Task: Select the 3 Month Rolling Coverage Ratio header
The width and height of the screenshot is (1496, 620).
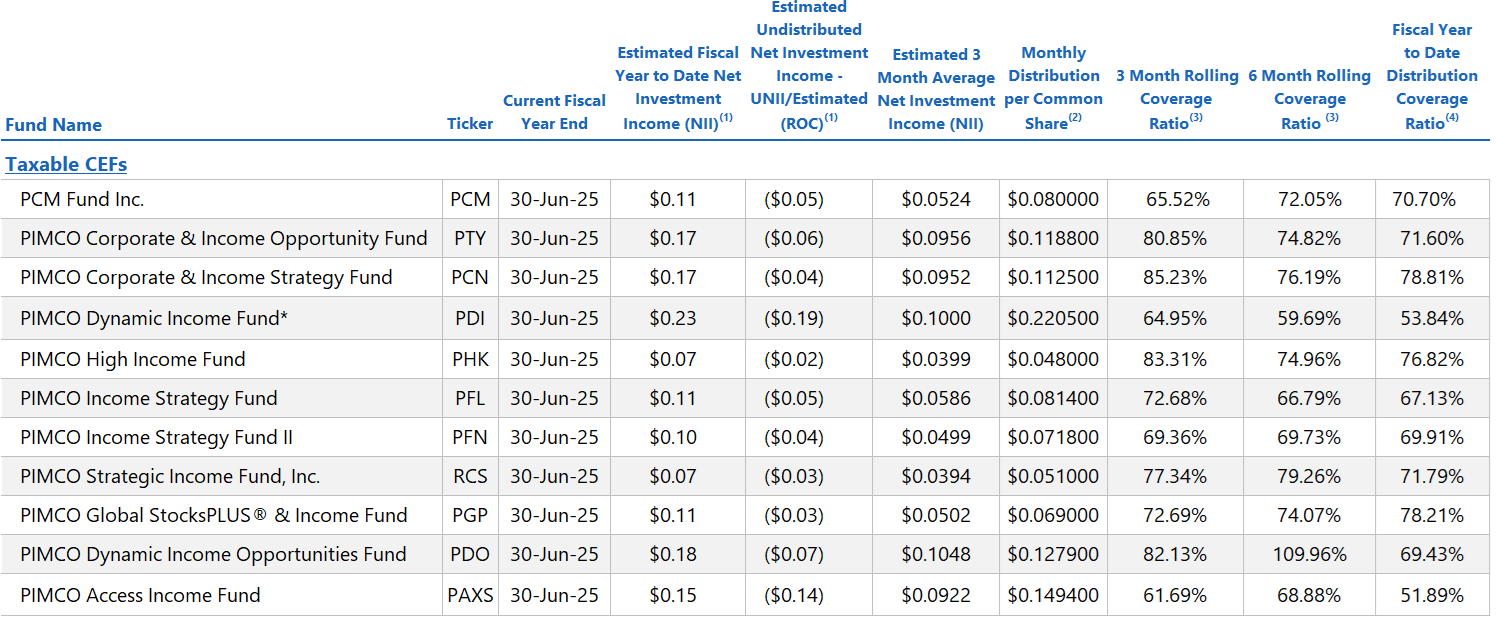Action: coord(1177,99)
